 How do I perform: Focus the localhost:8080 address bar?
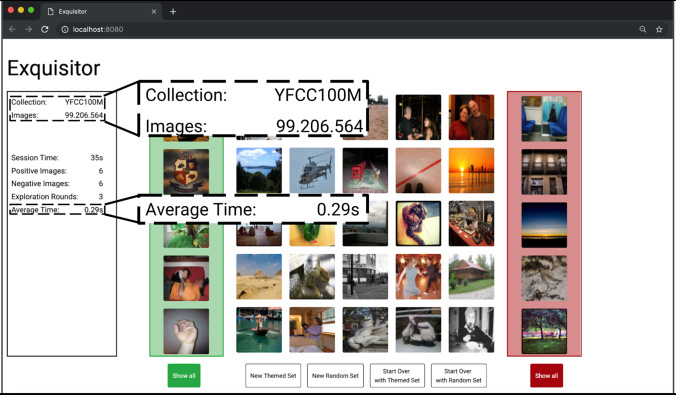[345, 29]
